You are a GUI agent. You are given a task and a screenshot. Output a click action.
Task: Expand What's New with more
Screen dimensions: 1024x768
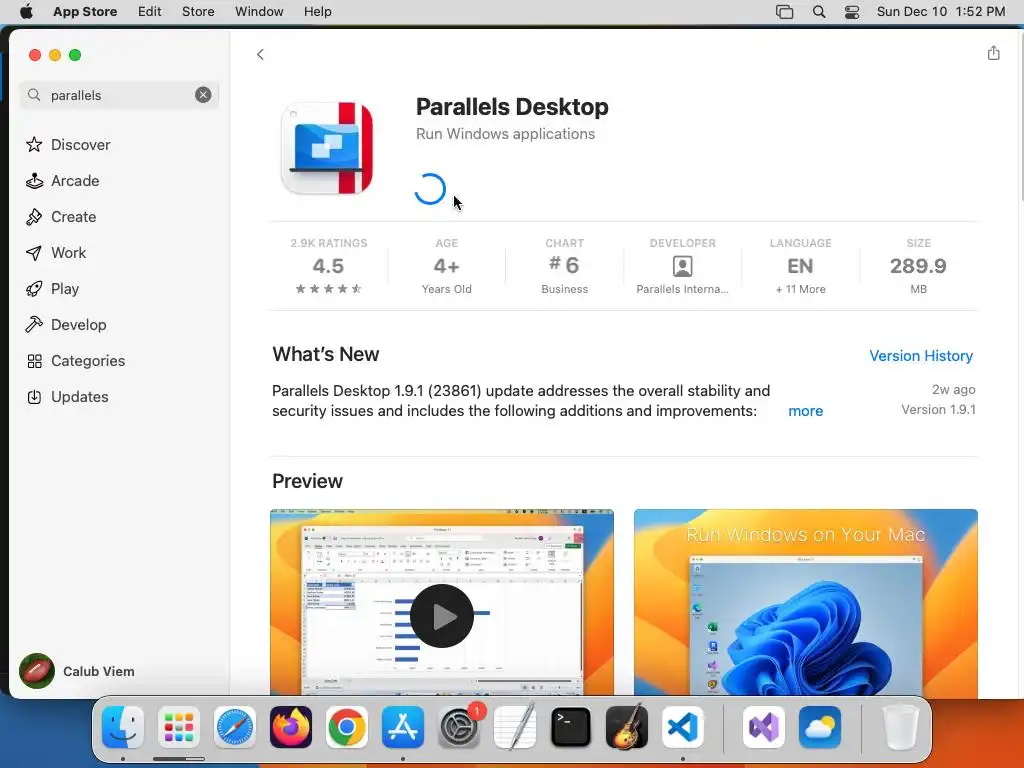[x=805, y=411]
